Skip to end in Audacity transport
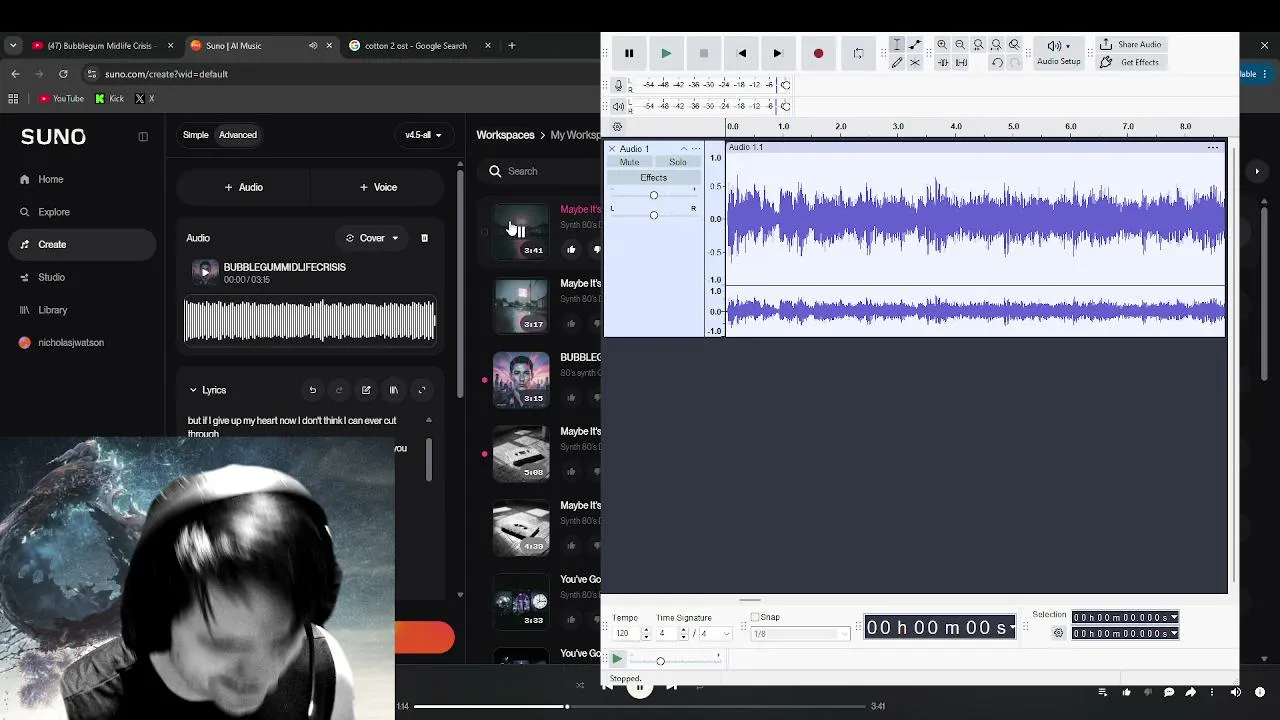The height and width of the screenshot is (720, 1280). pos(778,54)
